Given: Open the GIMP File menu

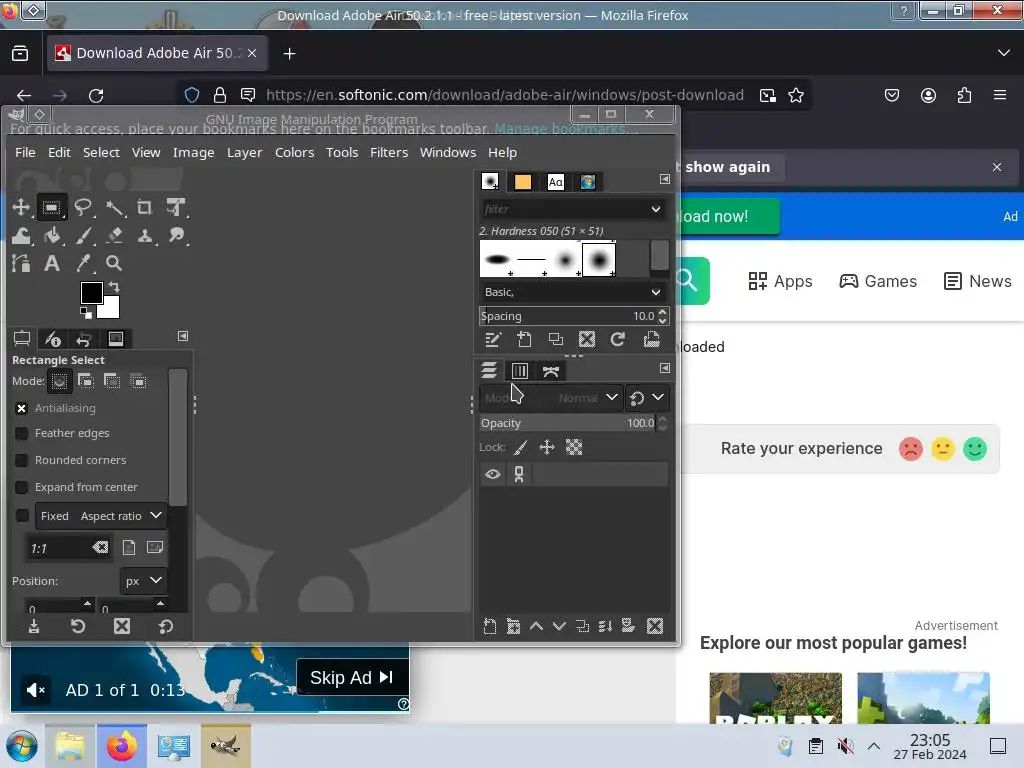Looking at the screenshot, I should (25, 153).
